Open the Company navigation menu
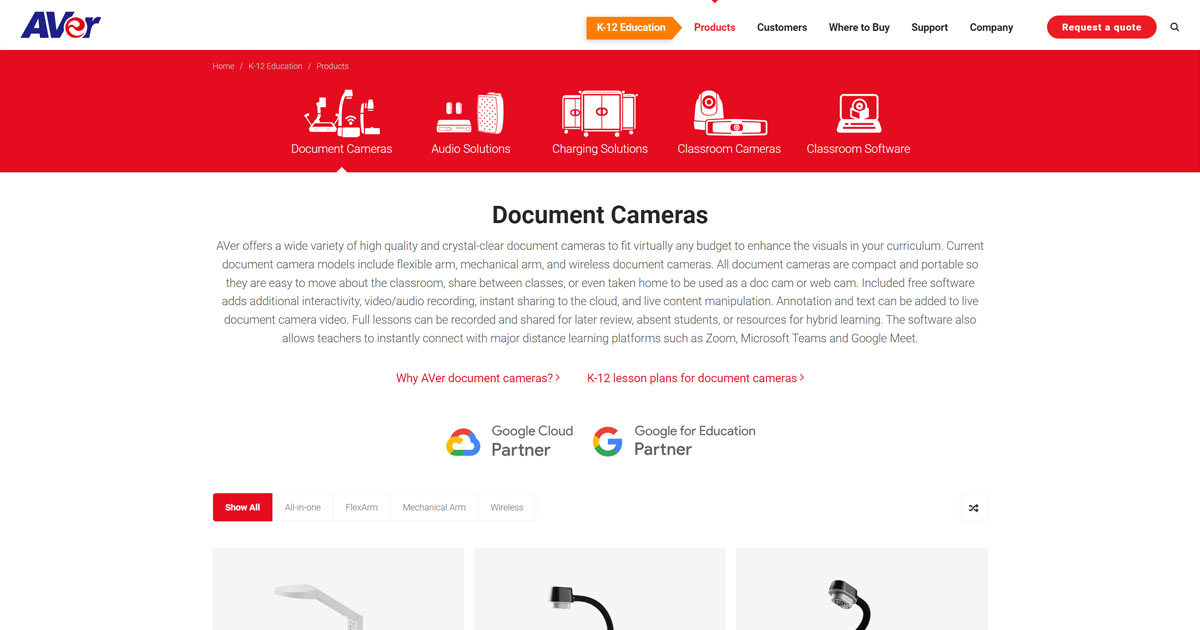The height and width of the screenshot is (630, 1200). (991, 27)
